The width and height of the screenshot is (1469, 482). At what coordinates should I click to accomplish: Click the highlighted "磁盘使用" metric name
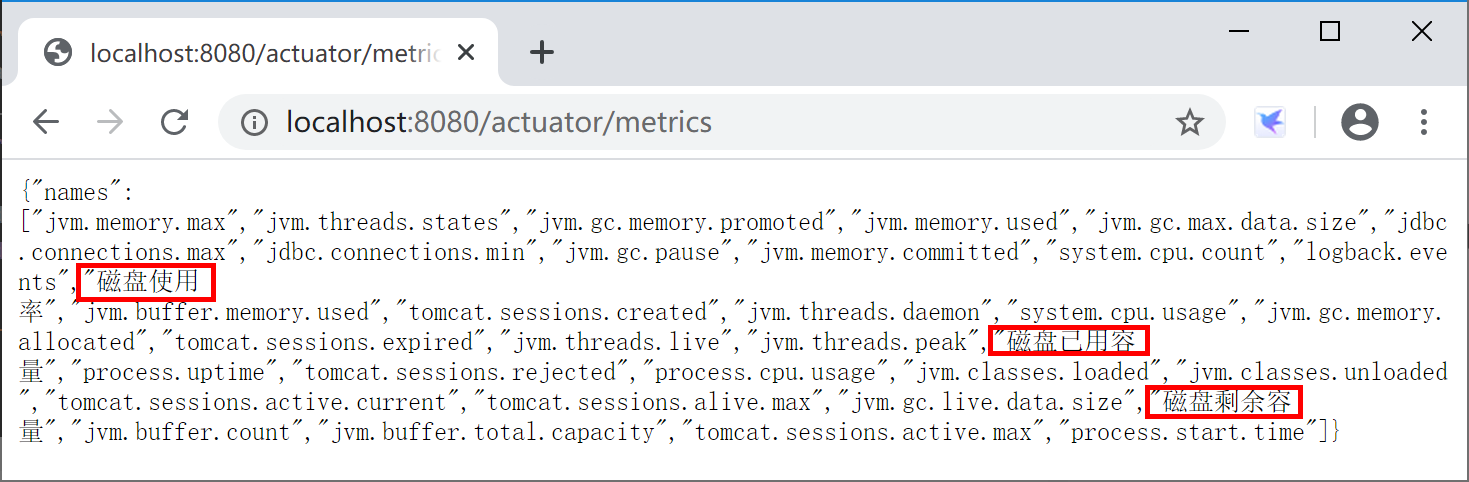coord(148,282)
